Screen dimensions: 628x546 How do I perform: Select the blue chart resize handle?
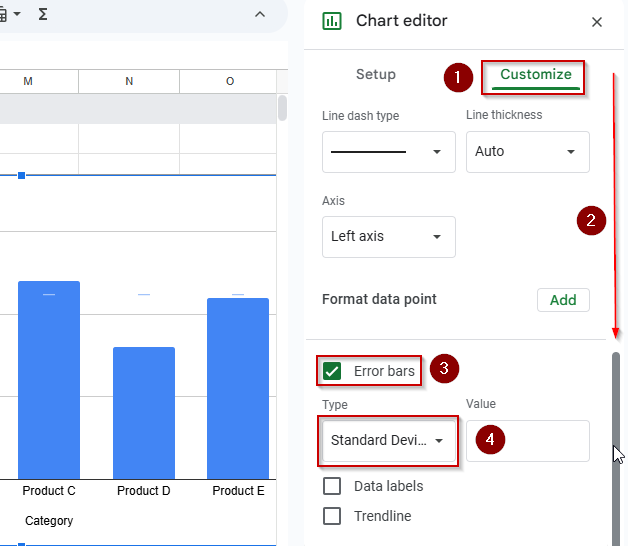[x=22, y=175]
